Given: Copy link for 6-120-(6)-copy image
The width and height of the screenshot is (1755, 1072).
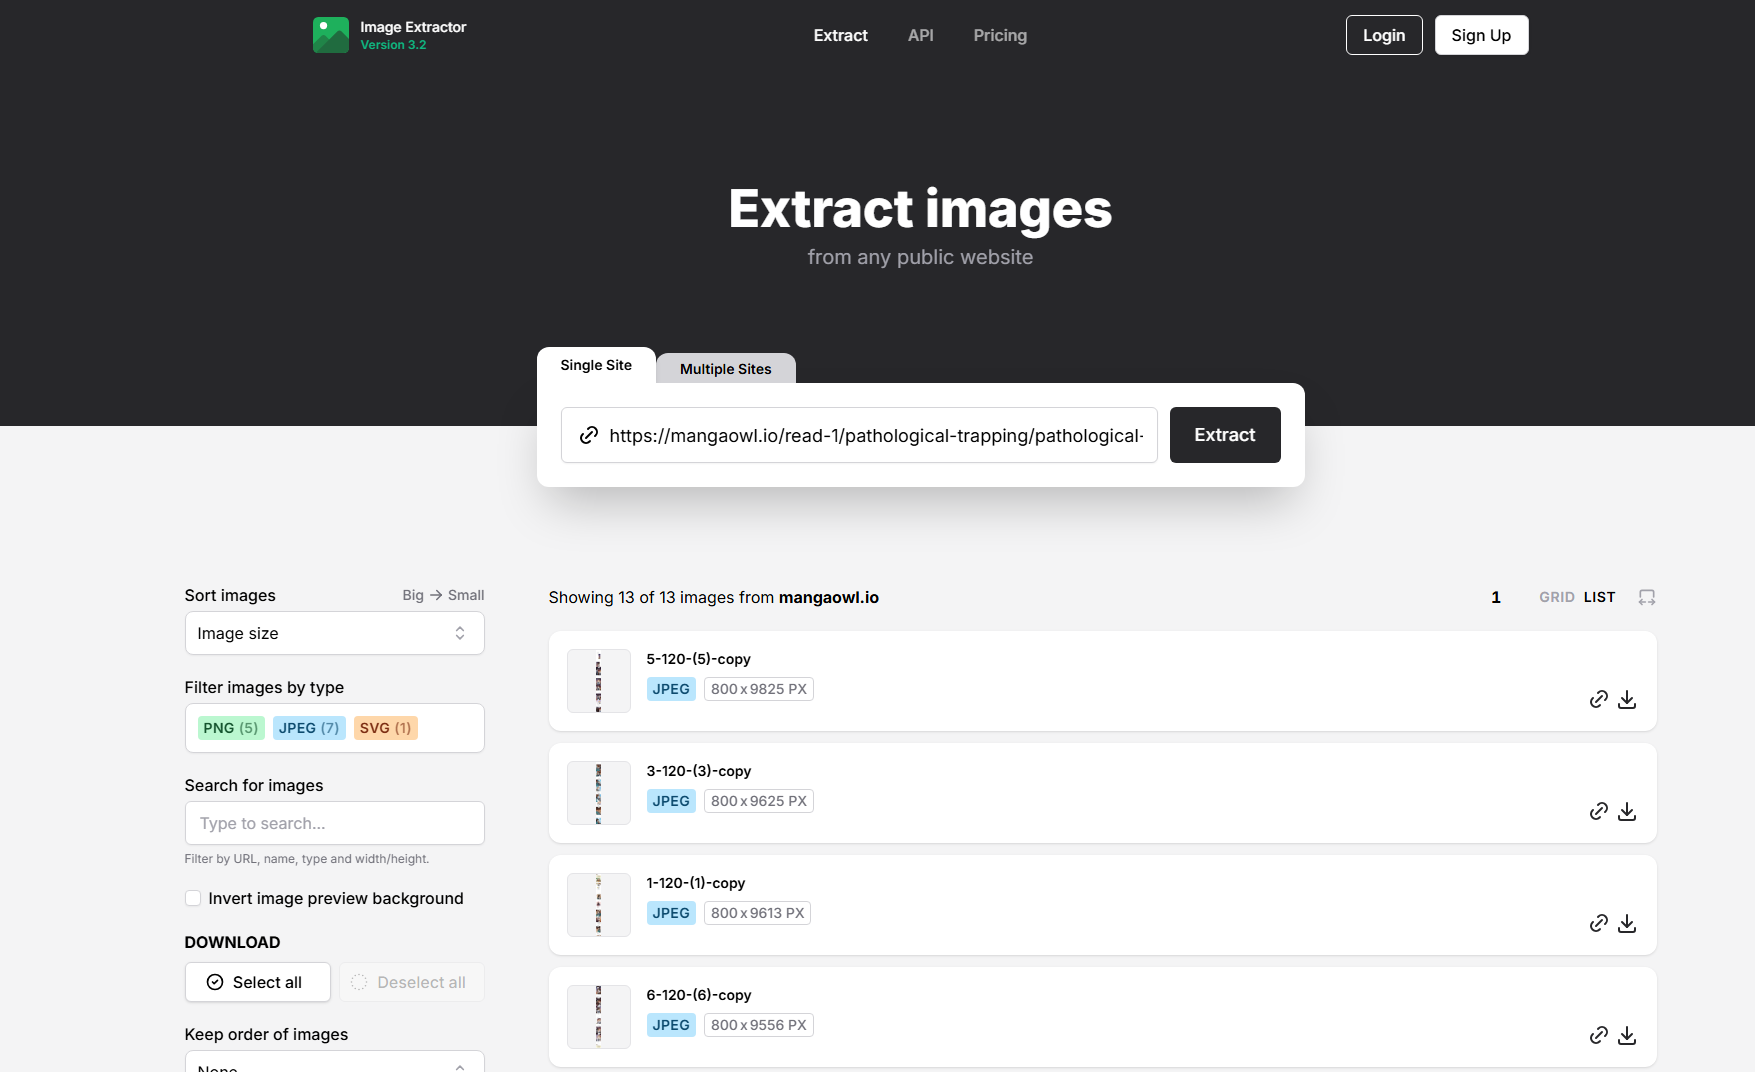Looking at the screenshot, I should coord(1598,1035).
